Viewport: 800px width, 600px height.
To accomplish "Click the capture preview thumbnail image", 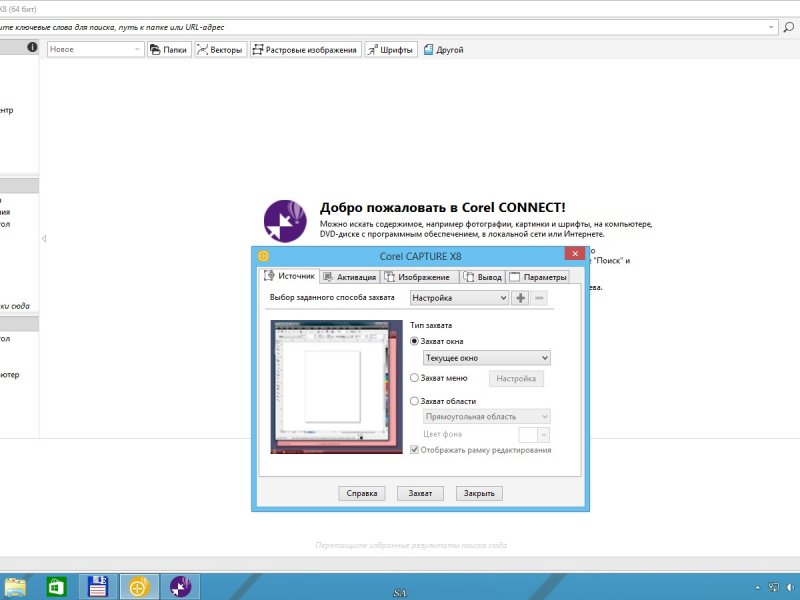I will click(x=336, y=387).
